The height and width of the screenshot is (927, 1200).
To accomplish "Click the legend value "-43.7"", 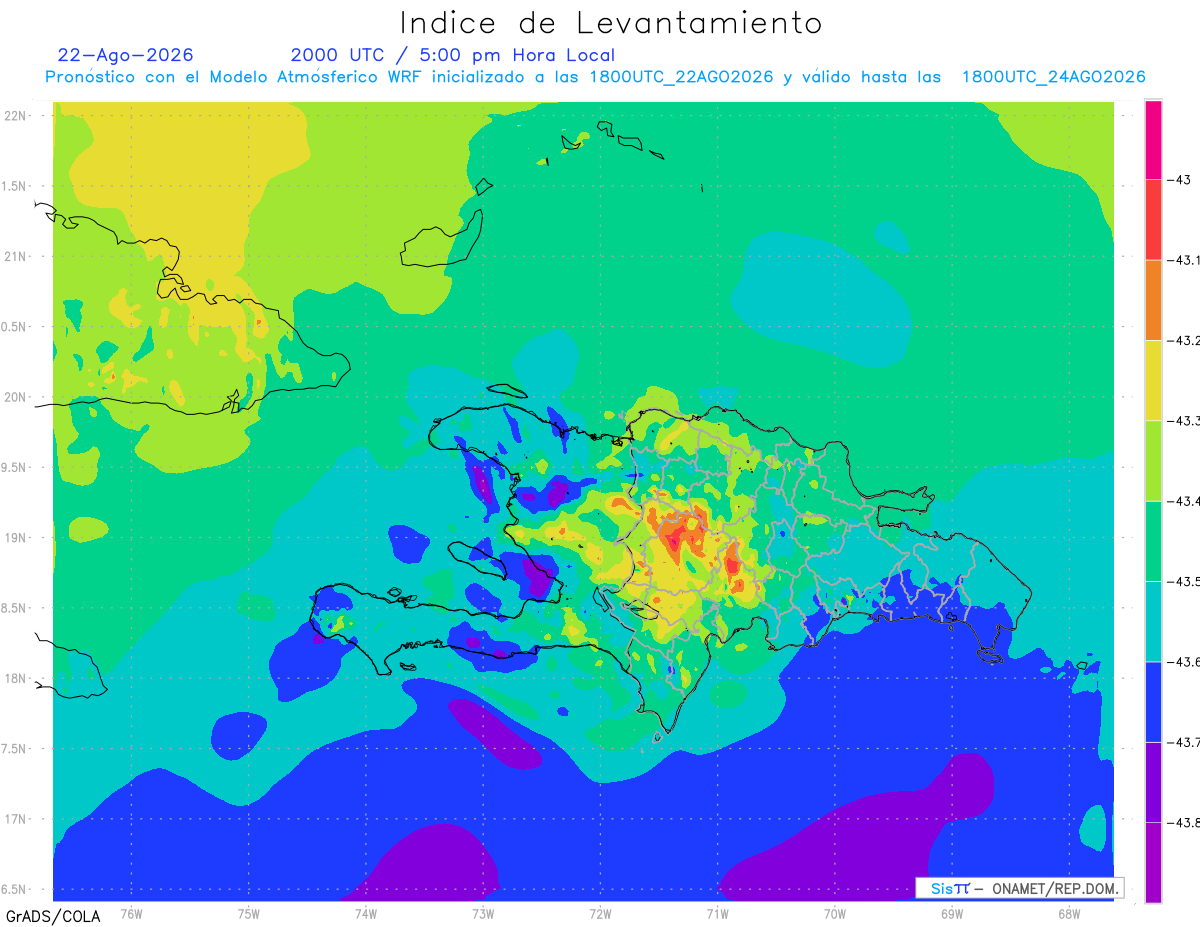I will click(x=1184, y=742).
